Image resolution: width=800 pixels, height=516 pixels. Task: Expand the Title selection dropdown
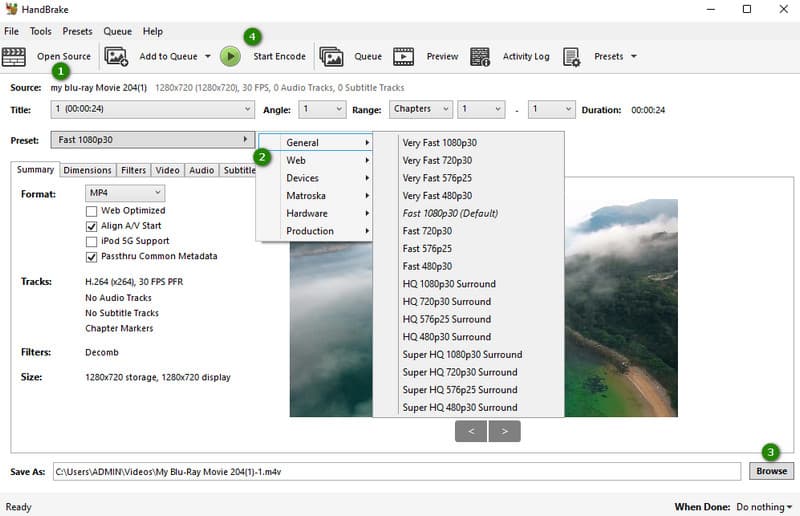[x=152, y=109]
